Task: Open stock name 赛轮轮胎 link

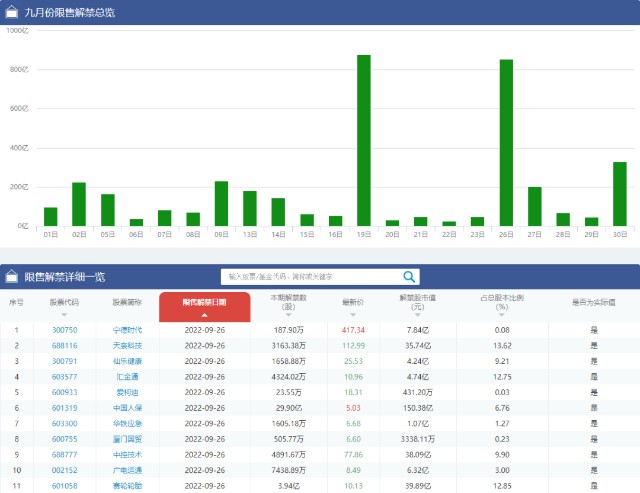Action: [x=127, y=486]
